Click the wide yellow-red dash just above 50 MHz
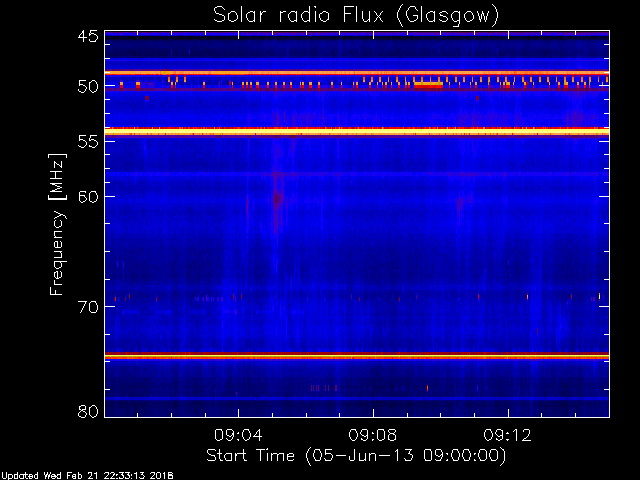Viewport: 640px width, 480px height. click(x=428, y=85)
